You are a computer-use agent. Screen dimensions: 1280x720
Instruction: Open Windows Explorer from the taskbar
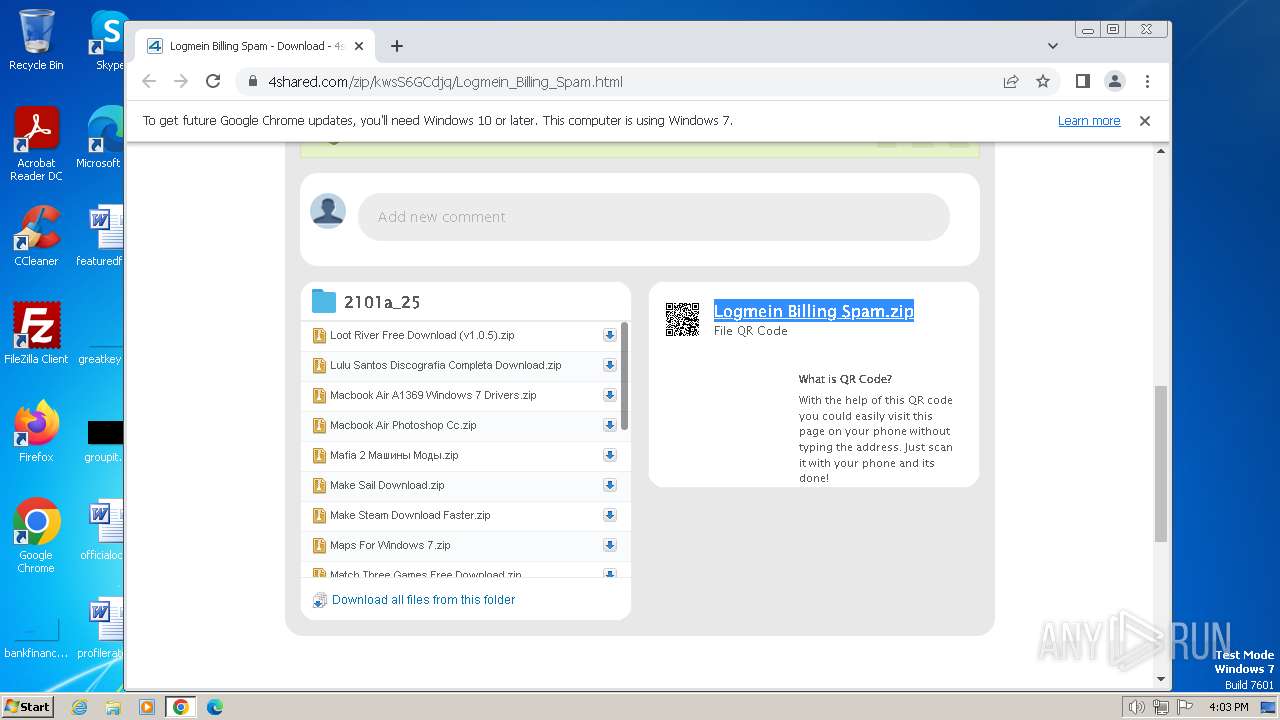113,707
